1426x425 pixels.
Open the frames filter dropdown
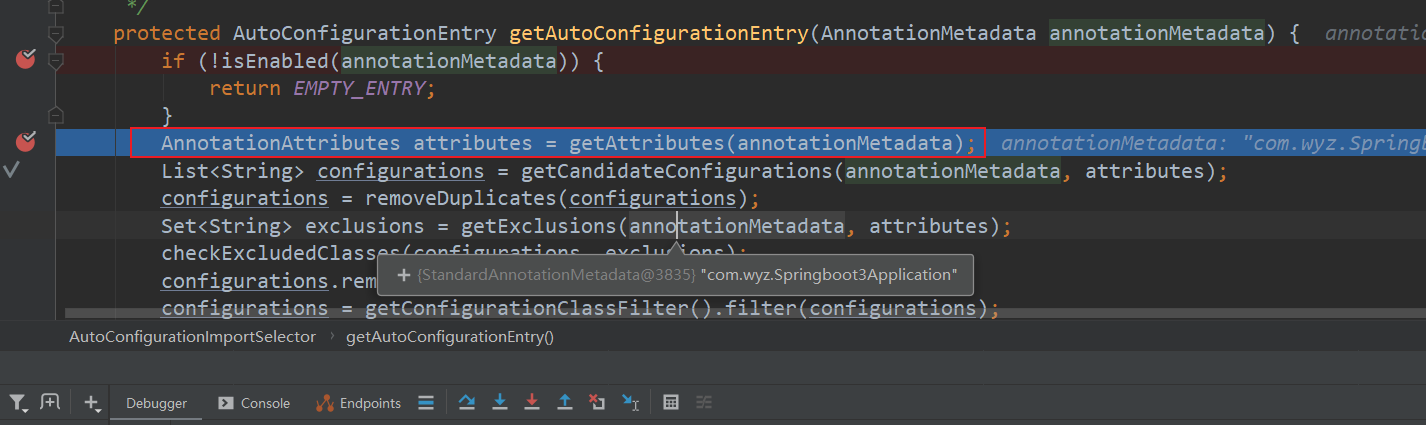tap(18, 403)
